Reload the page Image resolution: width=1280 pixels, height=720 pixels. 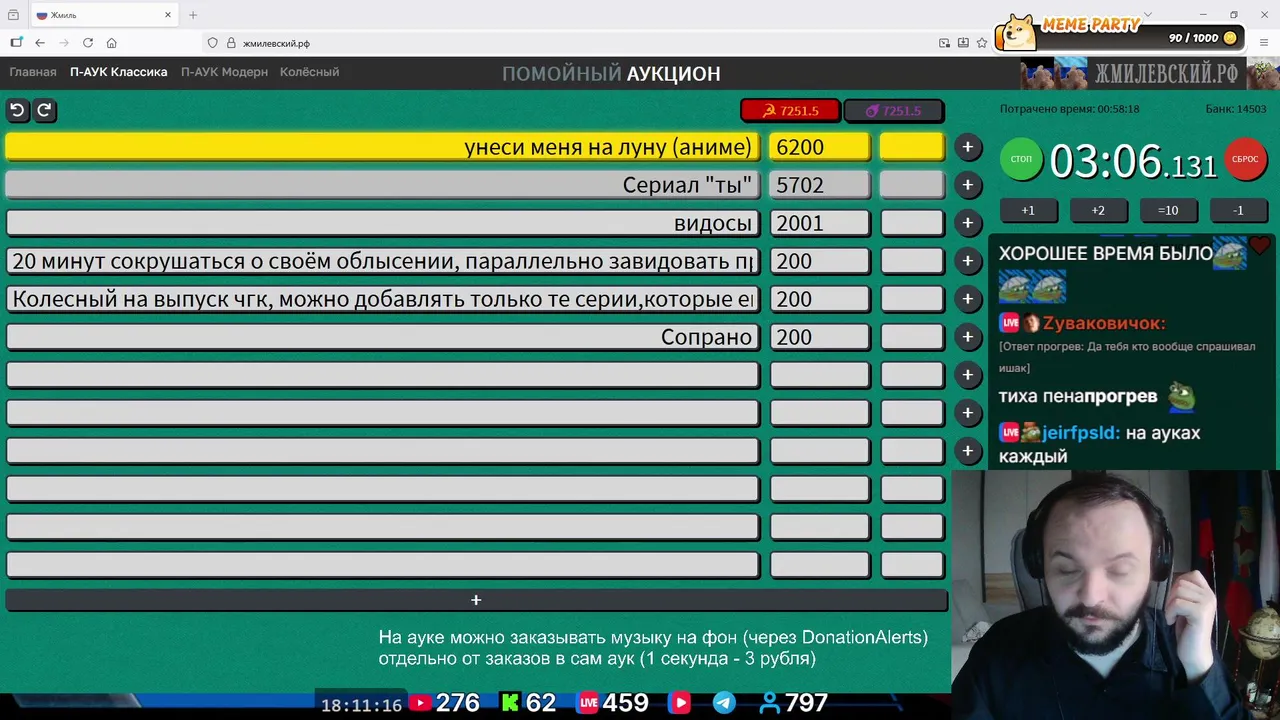click(x=88, y=43)
